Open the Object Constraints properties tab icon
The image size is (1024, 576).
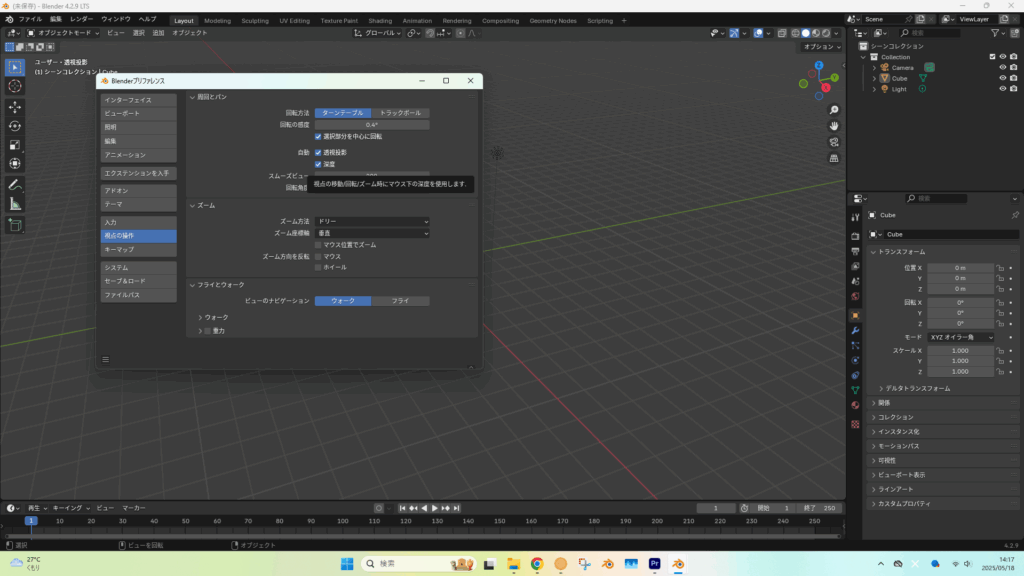pyautogui.click(x=856, y=376)
